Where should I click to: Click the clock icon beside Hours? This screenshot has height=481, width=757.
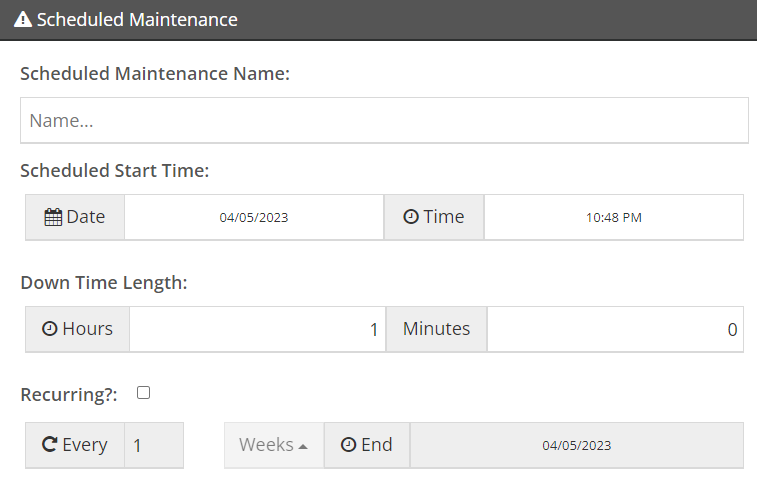(x=50, y=328)
